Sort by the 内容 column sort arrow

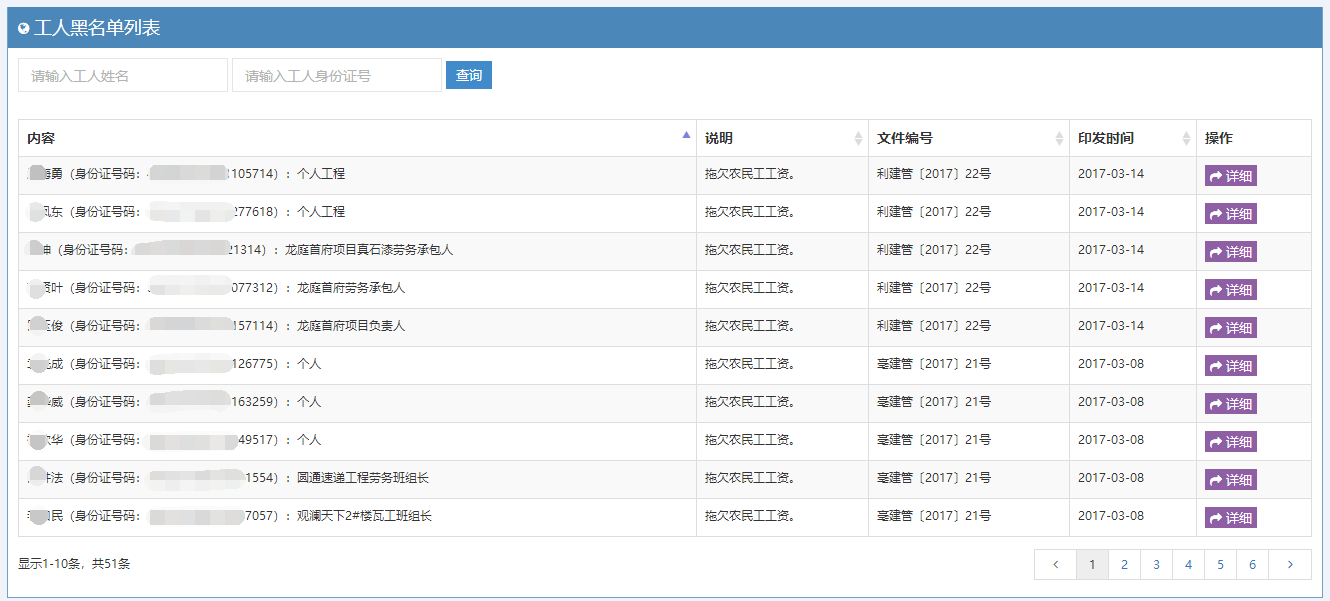pos(686,135)
